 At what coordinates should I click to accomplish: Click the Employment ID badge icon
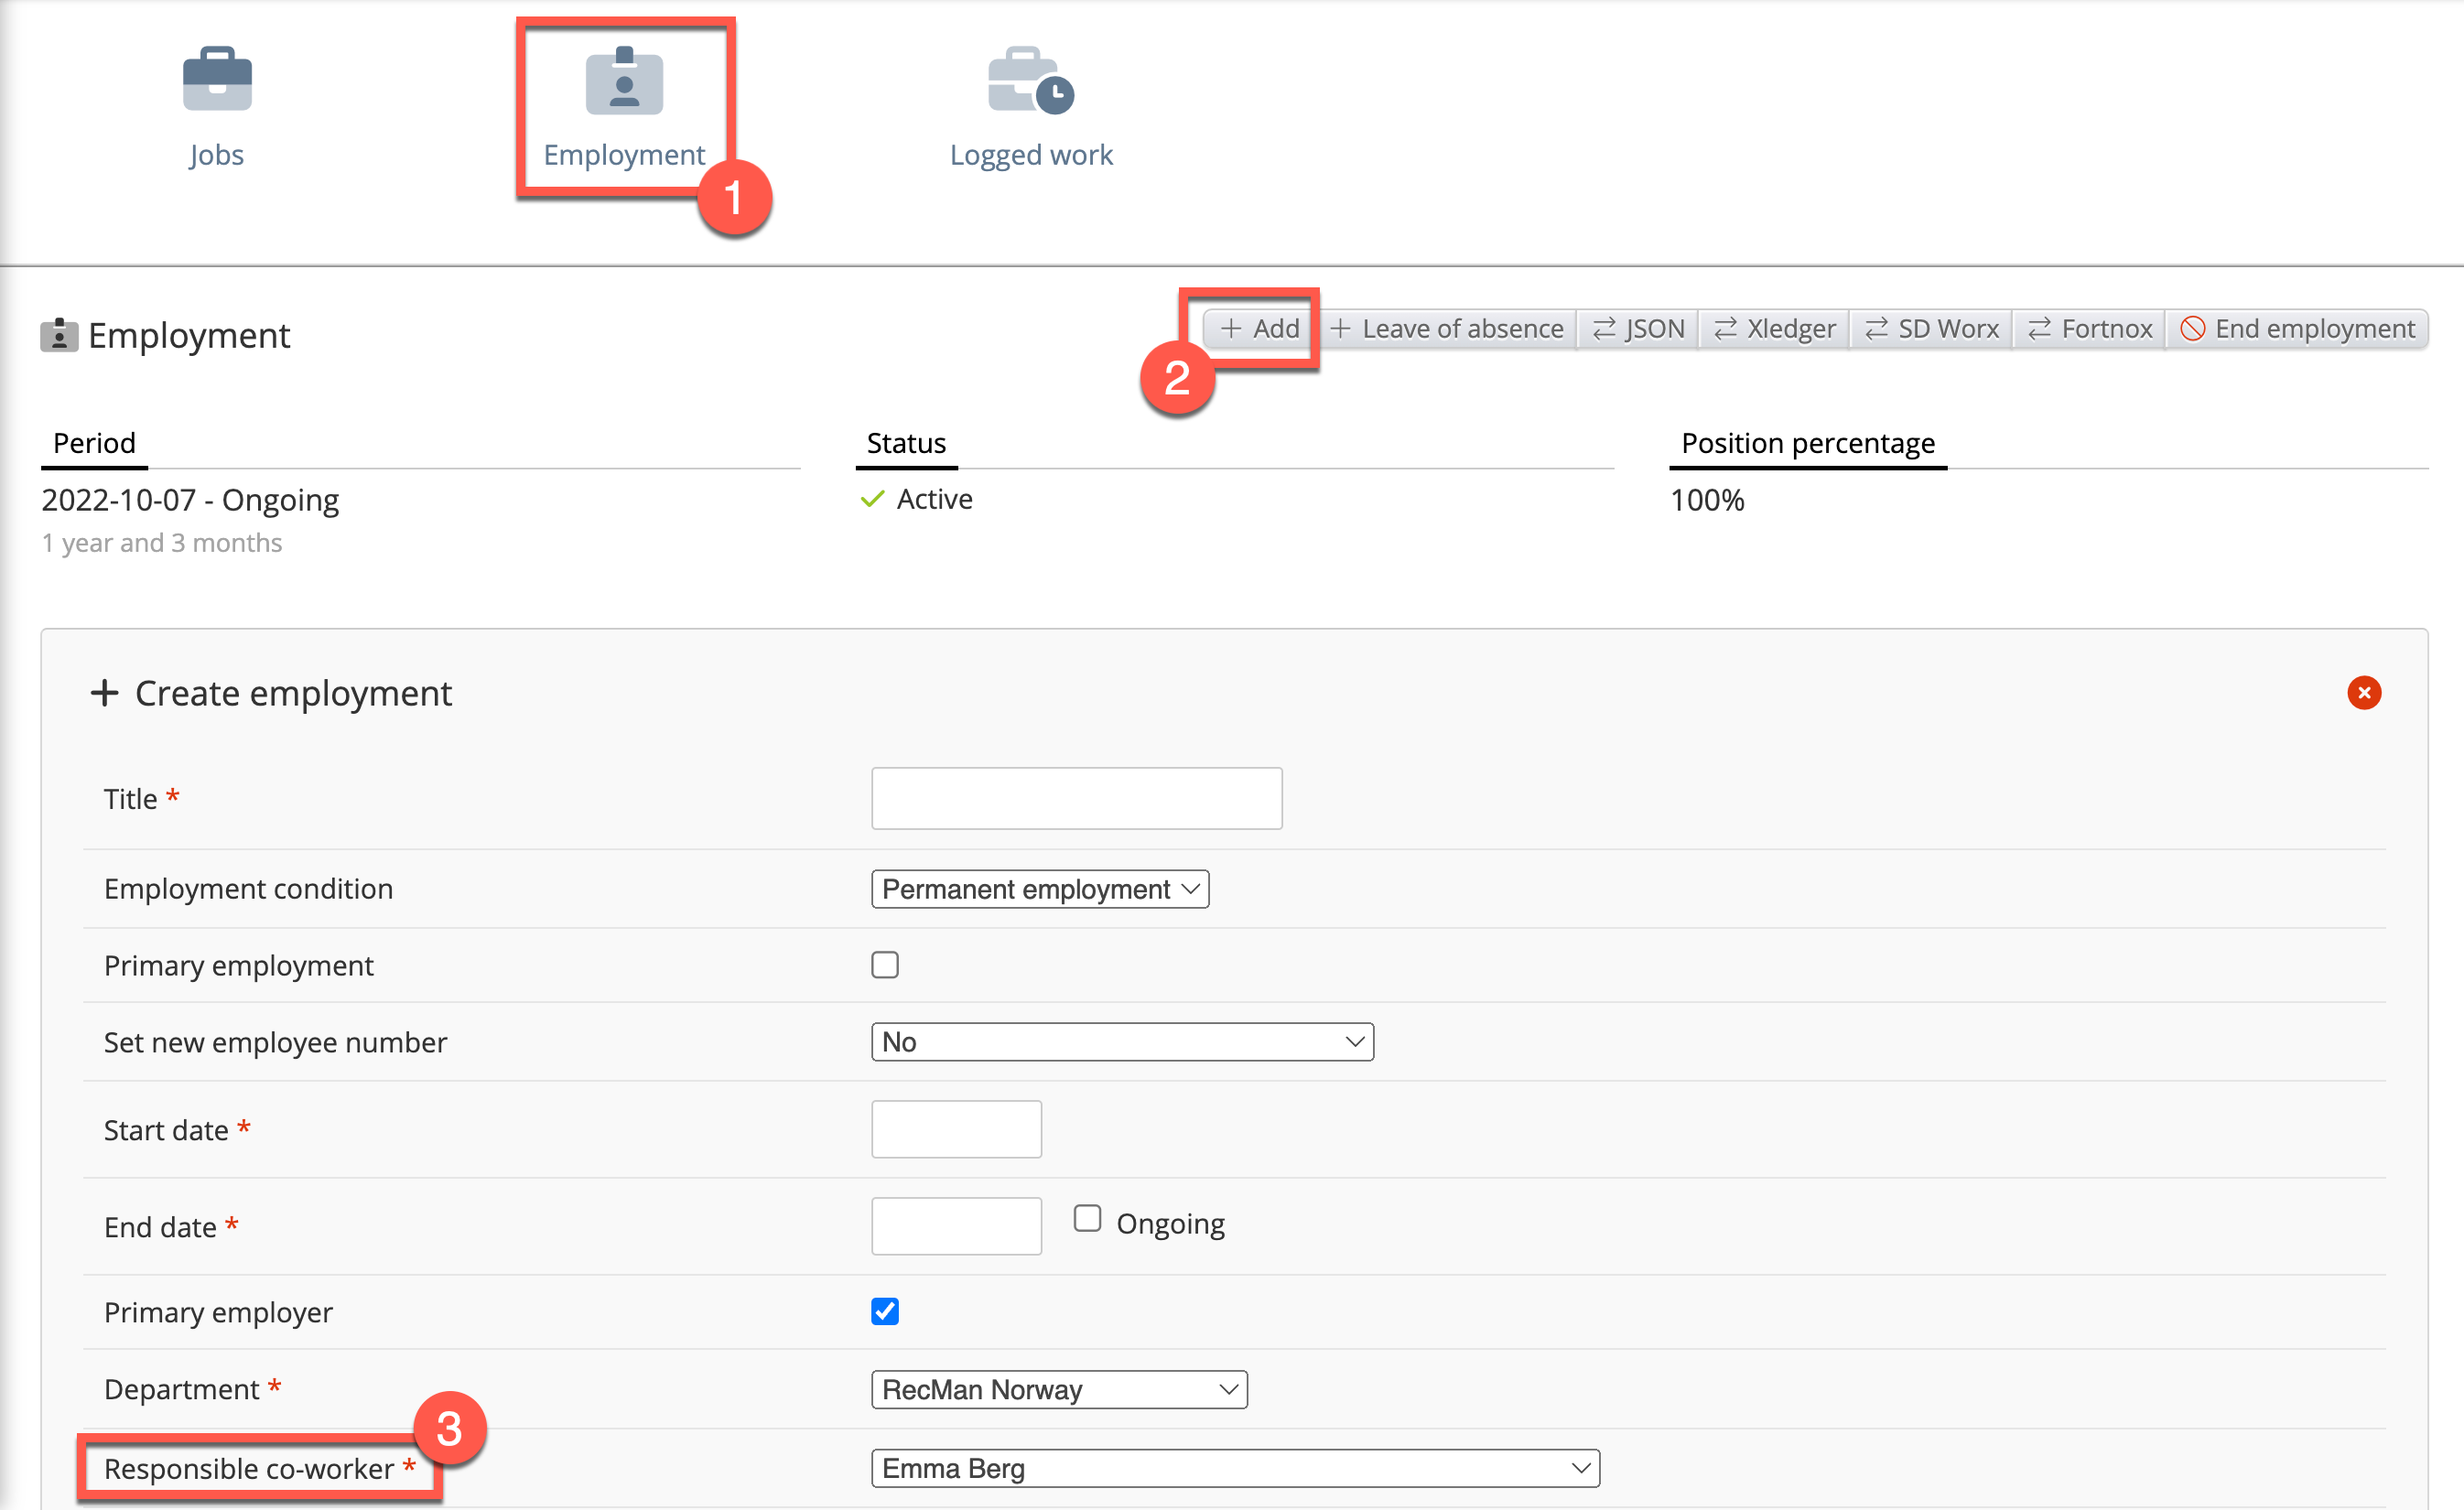[624, 81]
